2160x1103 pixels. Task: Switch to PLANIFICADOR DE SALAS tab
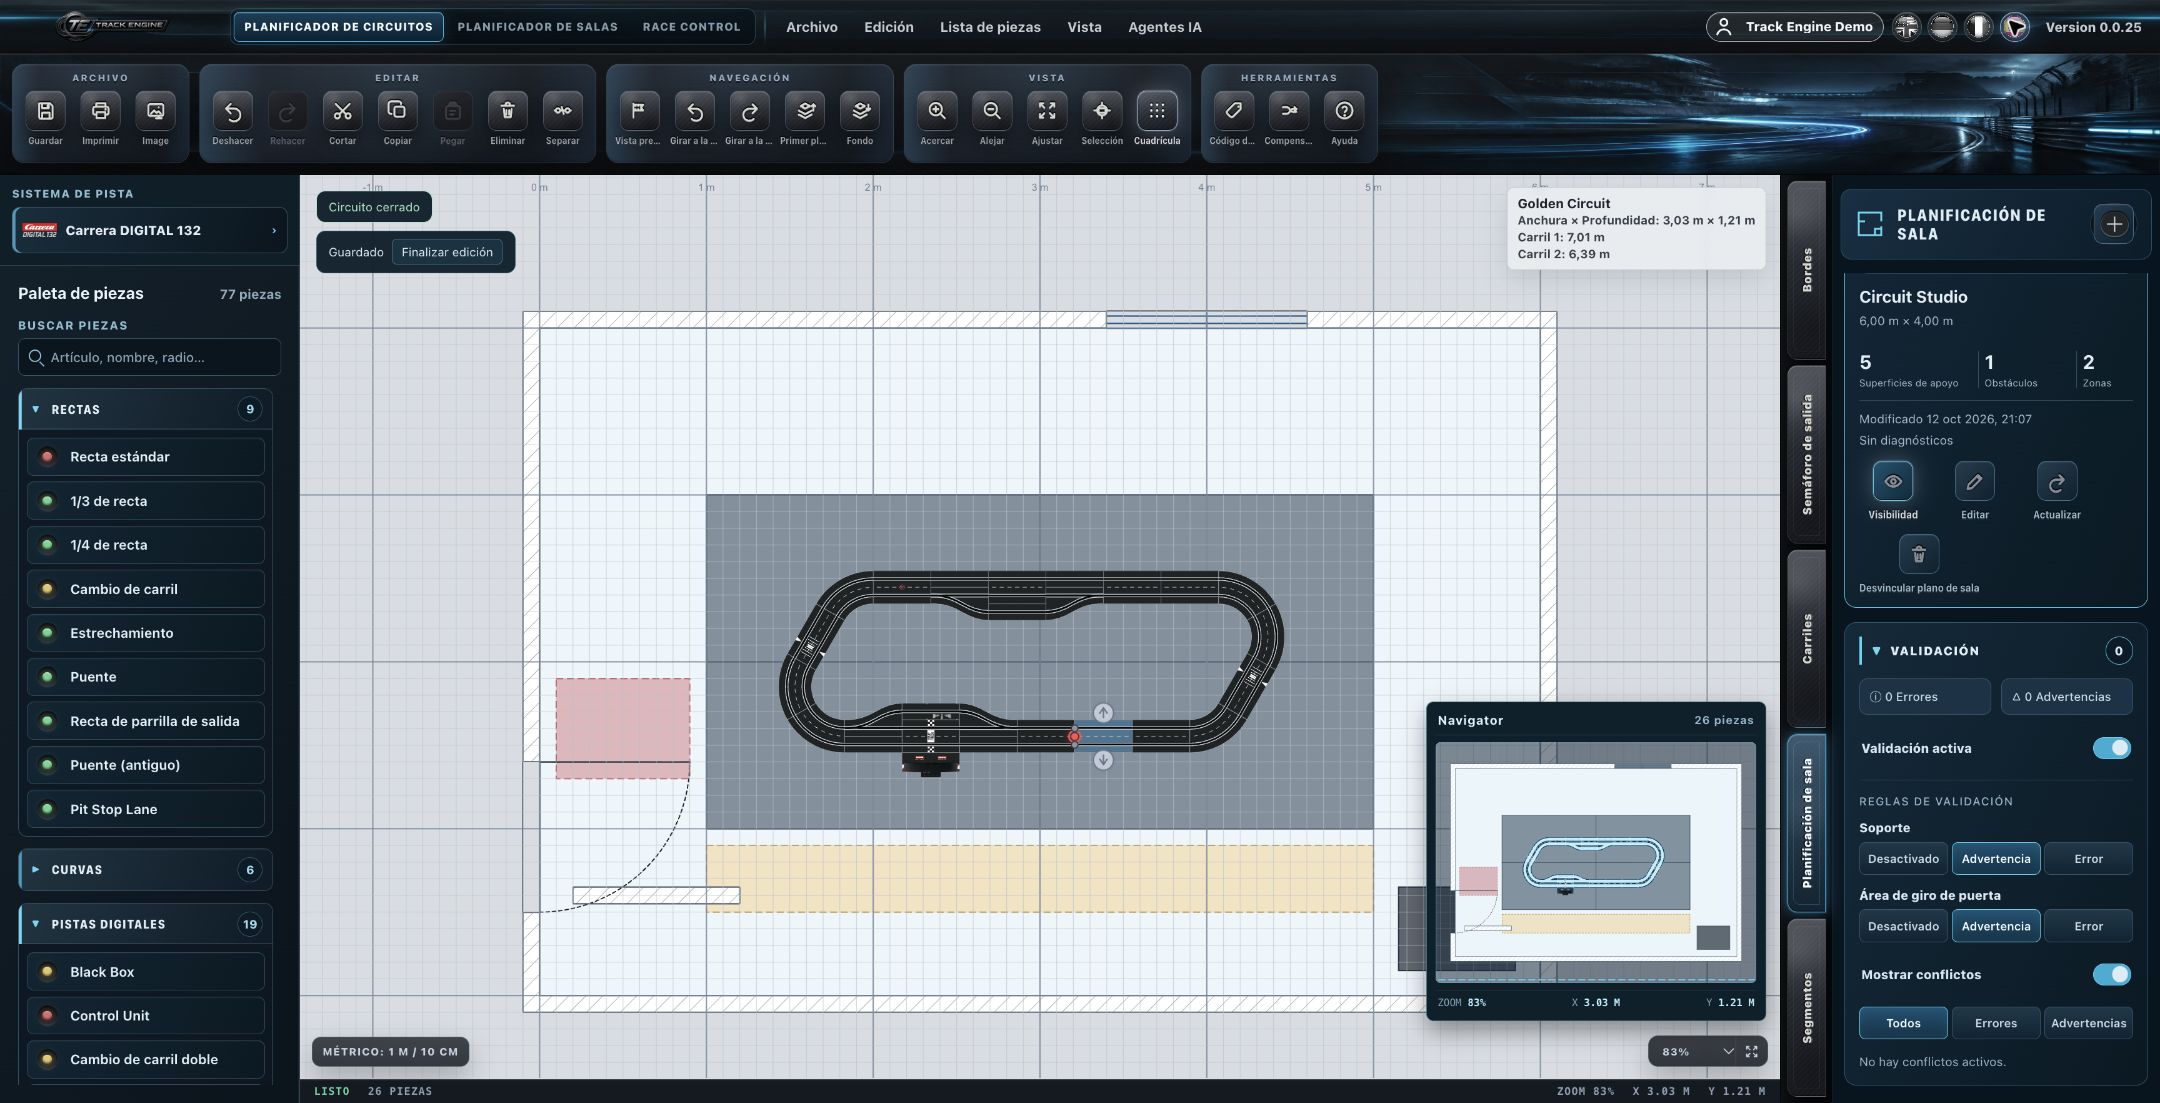tap(537, 27)
